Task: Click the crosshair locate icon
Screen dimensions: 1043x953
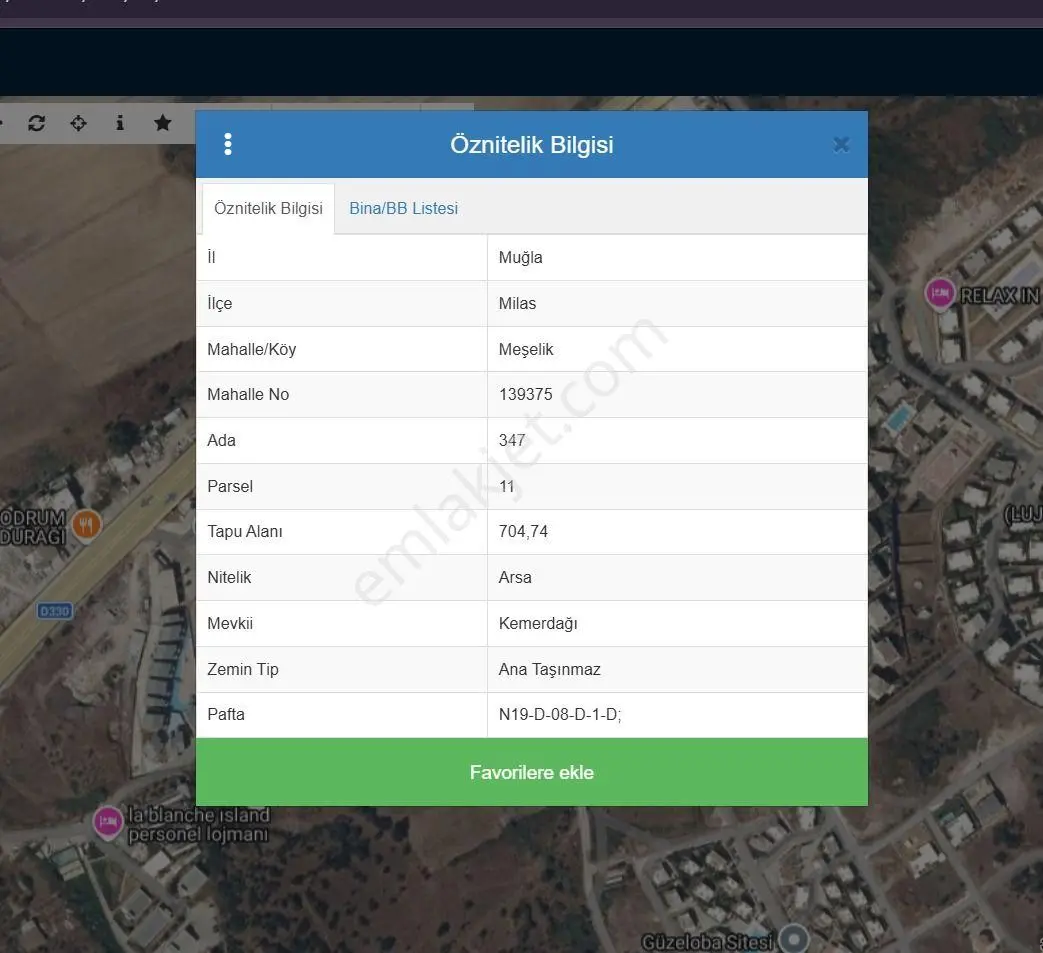Action: click(x=78, y=123)
